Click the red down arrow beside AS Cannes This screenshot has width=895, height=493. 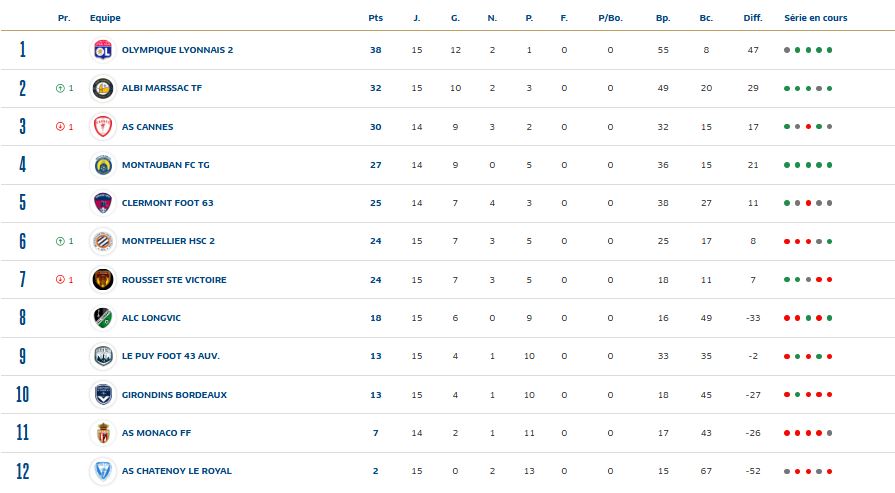point(60,127)
